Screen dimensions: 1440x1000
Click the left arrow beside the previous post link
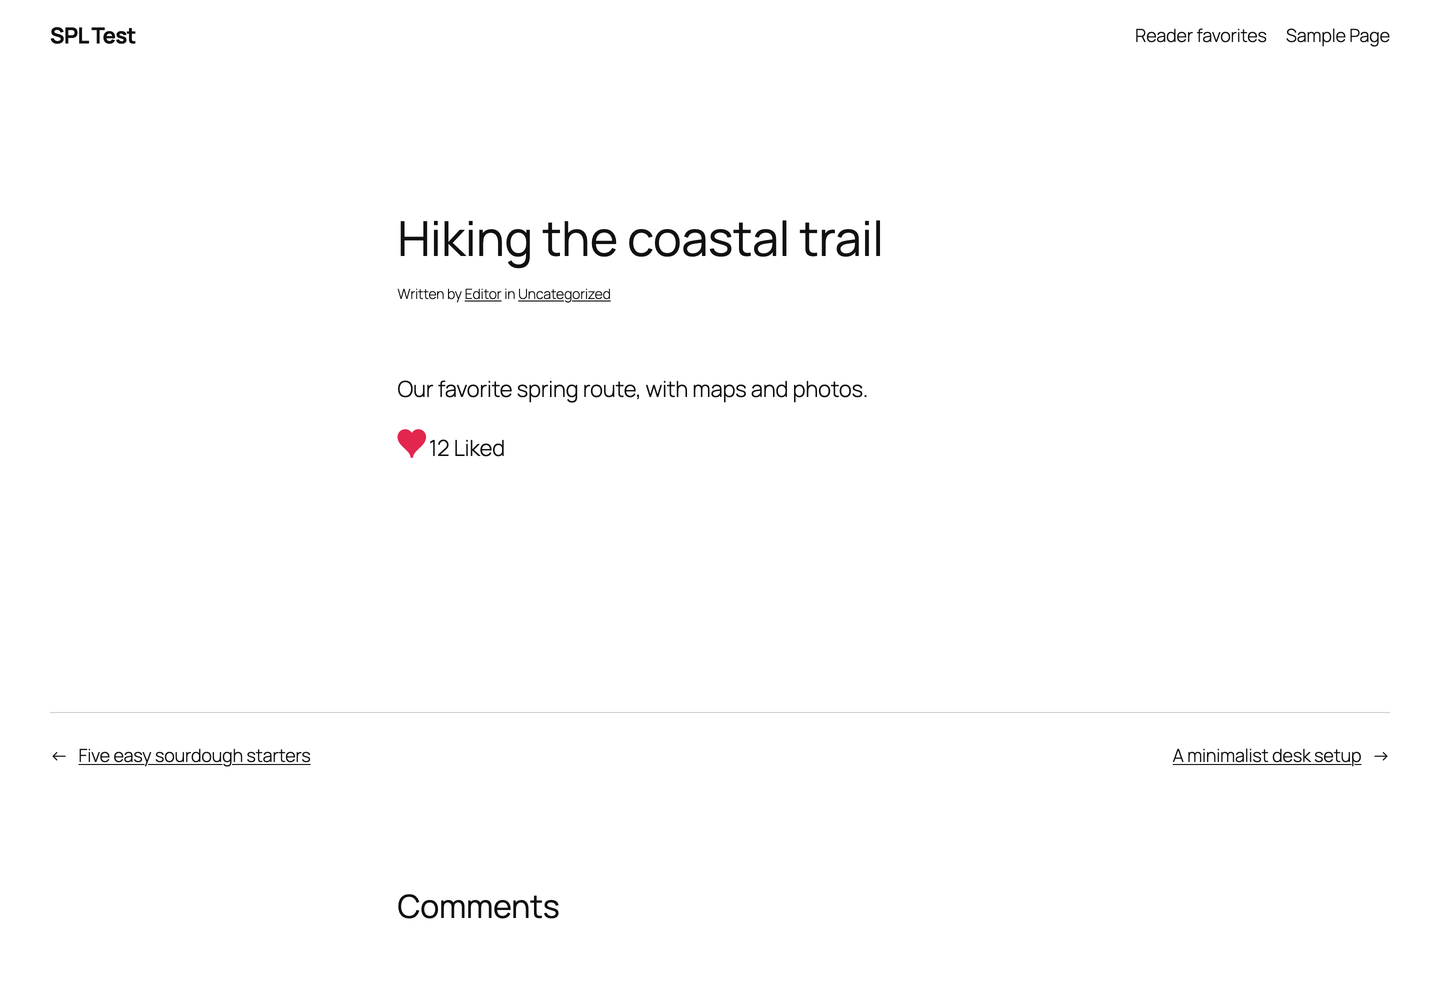pyautogui.click(x=59, y=756)
